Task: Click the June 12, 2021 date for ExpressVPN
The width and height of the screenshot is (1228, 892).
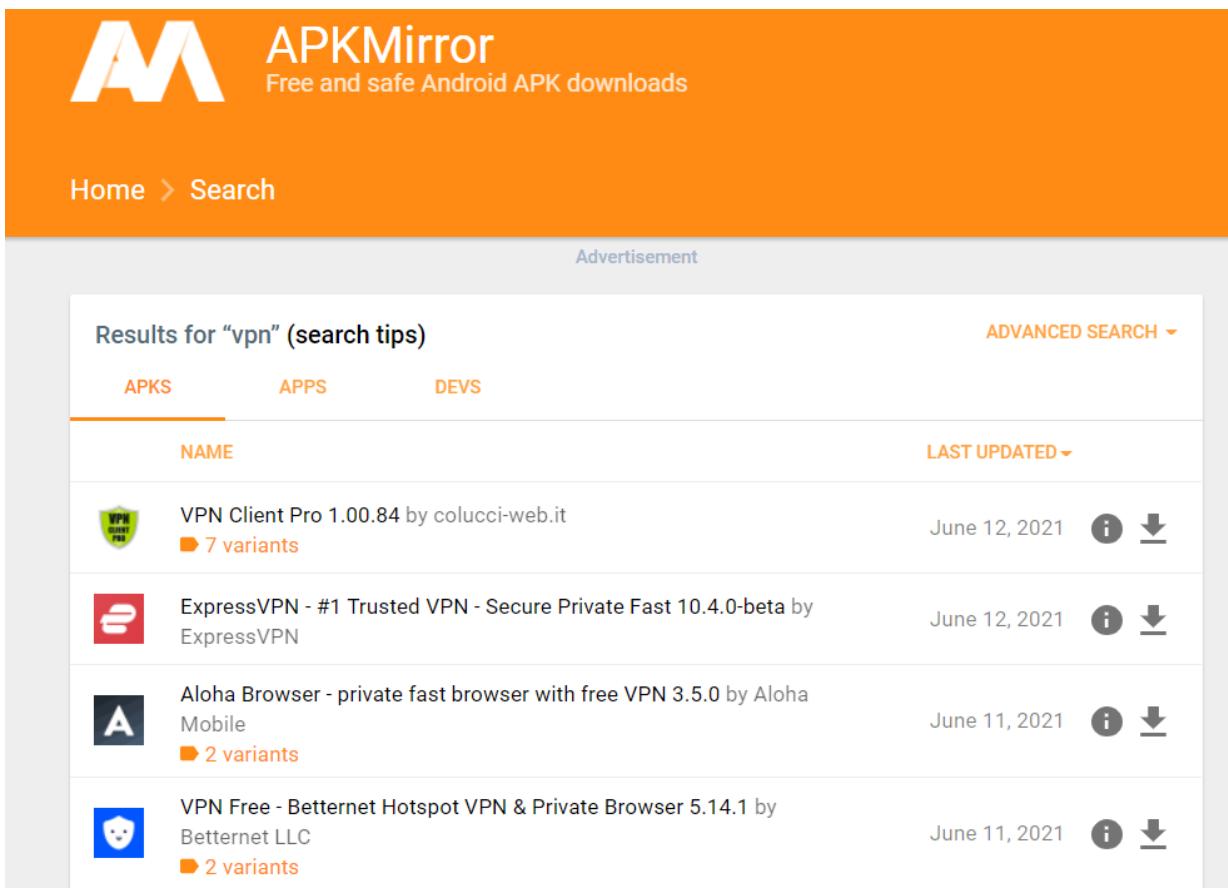Action: [996, 620]
